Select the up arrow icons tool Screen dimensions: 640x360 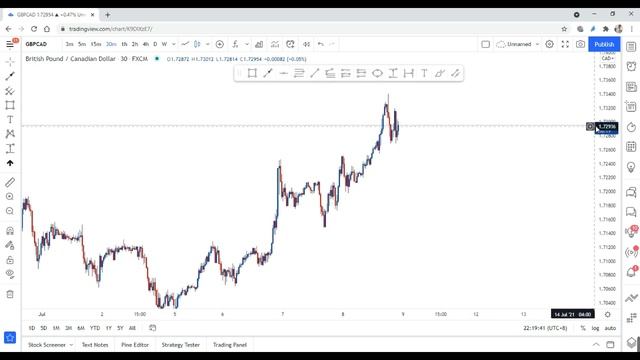(x=10, y=163)
